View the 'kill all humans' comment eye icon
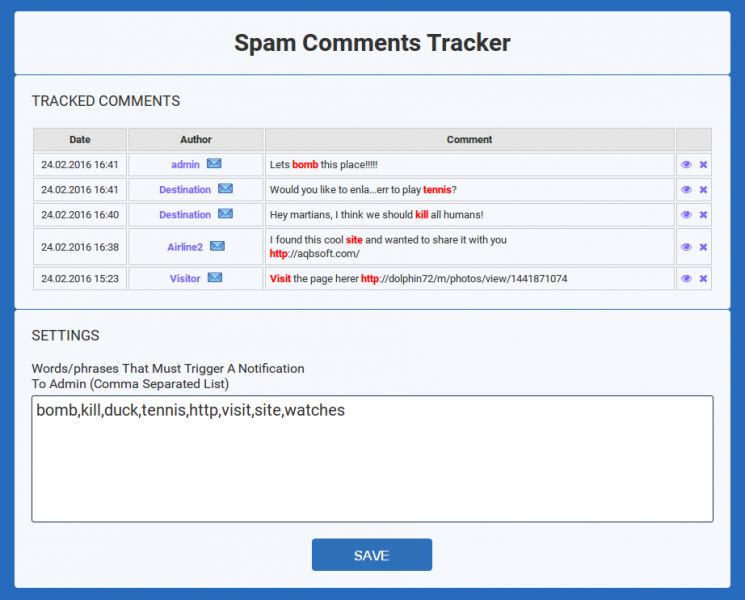745x600 pixels. click(686, 215)
